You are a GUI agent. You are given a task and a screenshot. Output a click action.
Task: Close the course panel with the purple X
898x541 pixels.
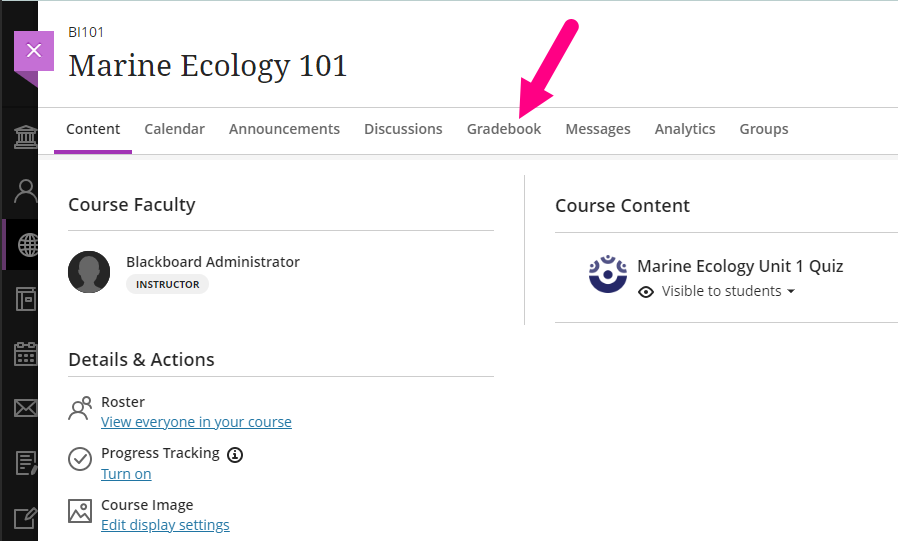click(34, 51)
